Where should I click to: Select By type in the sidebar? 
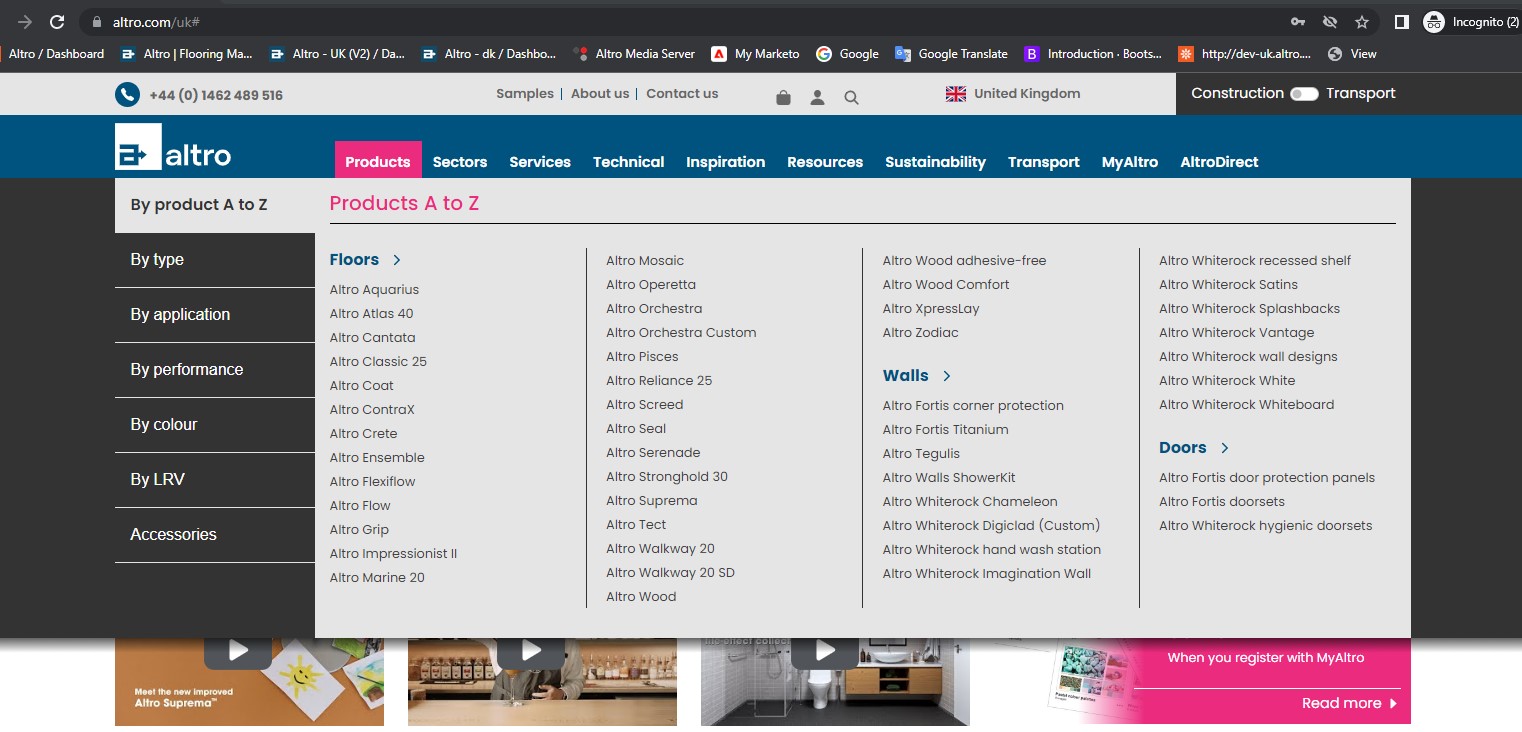coord(156,259)
